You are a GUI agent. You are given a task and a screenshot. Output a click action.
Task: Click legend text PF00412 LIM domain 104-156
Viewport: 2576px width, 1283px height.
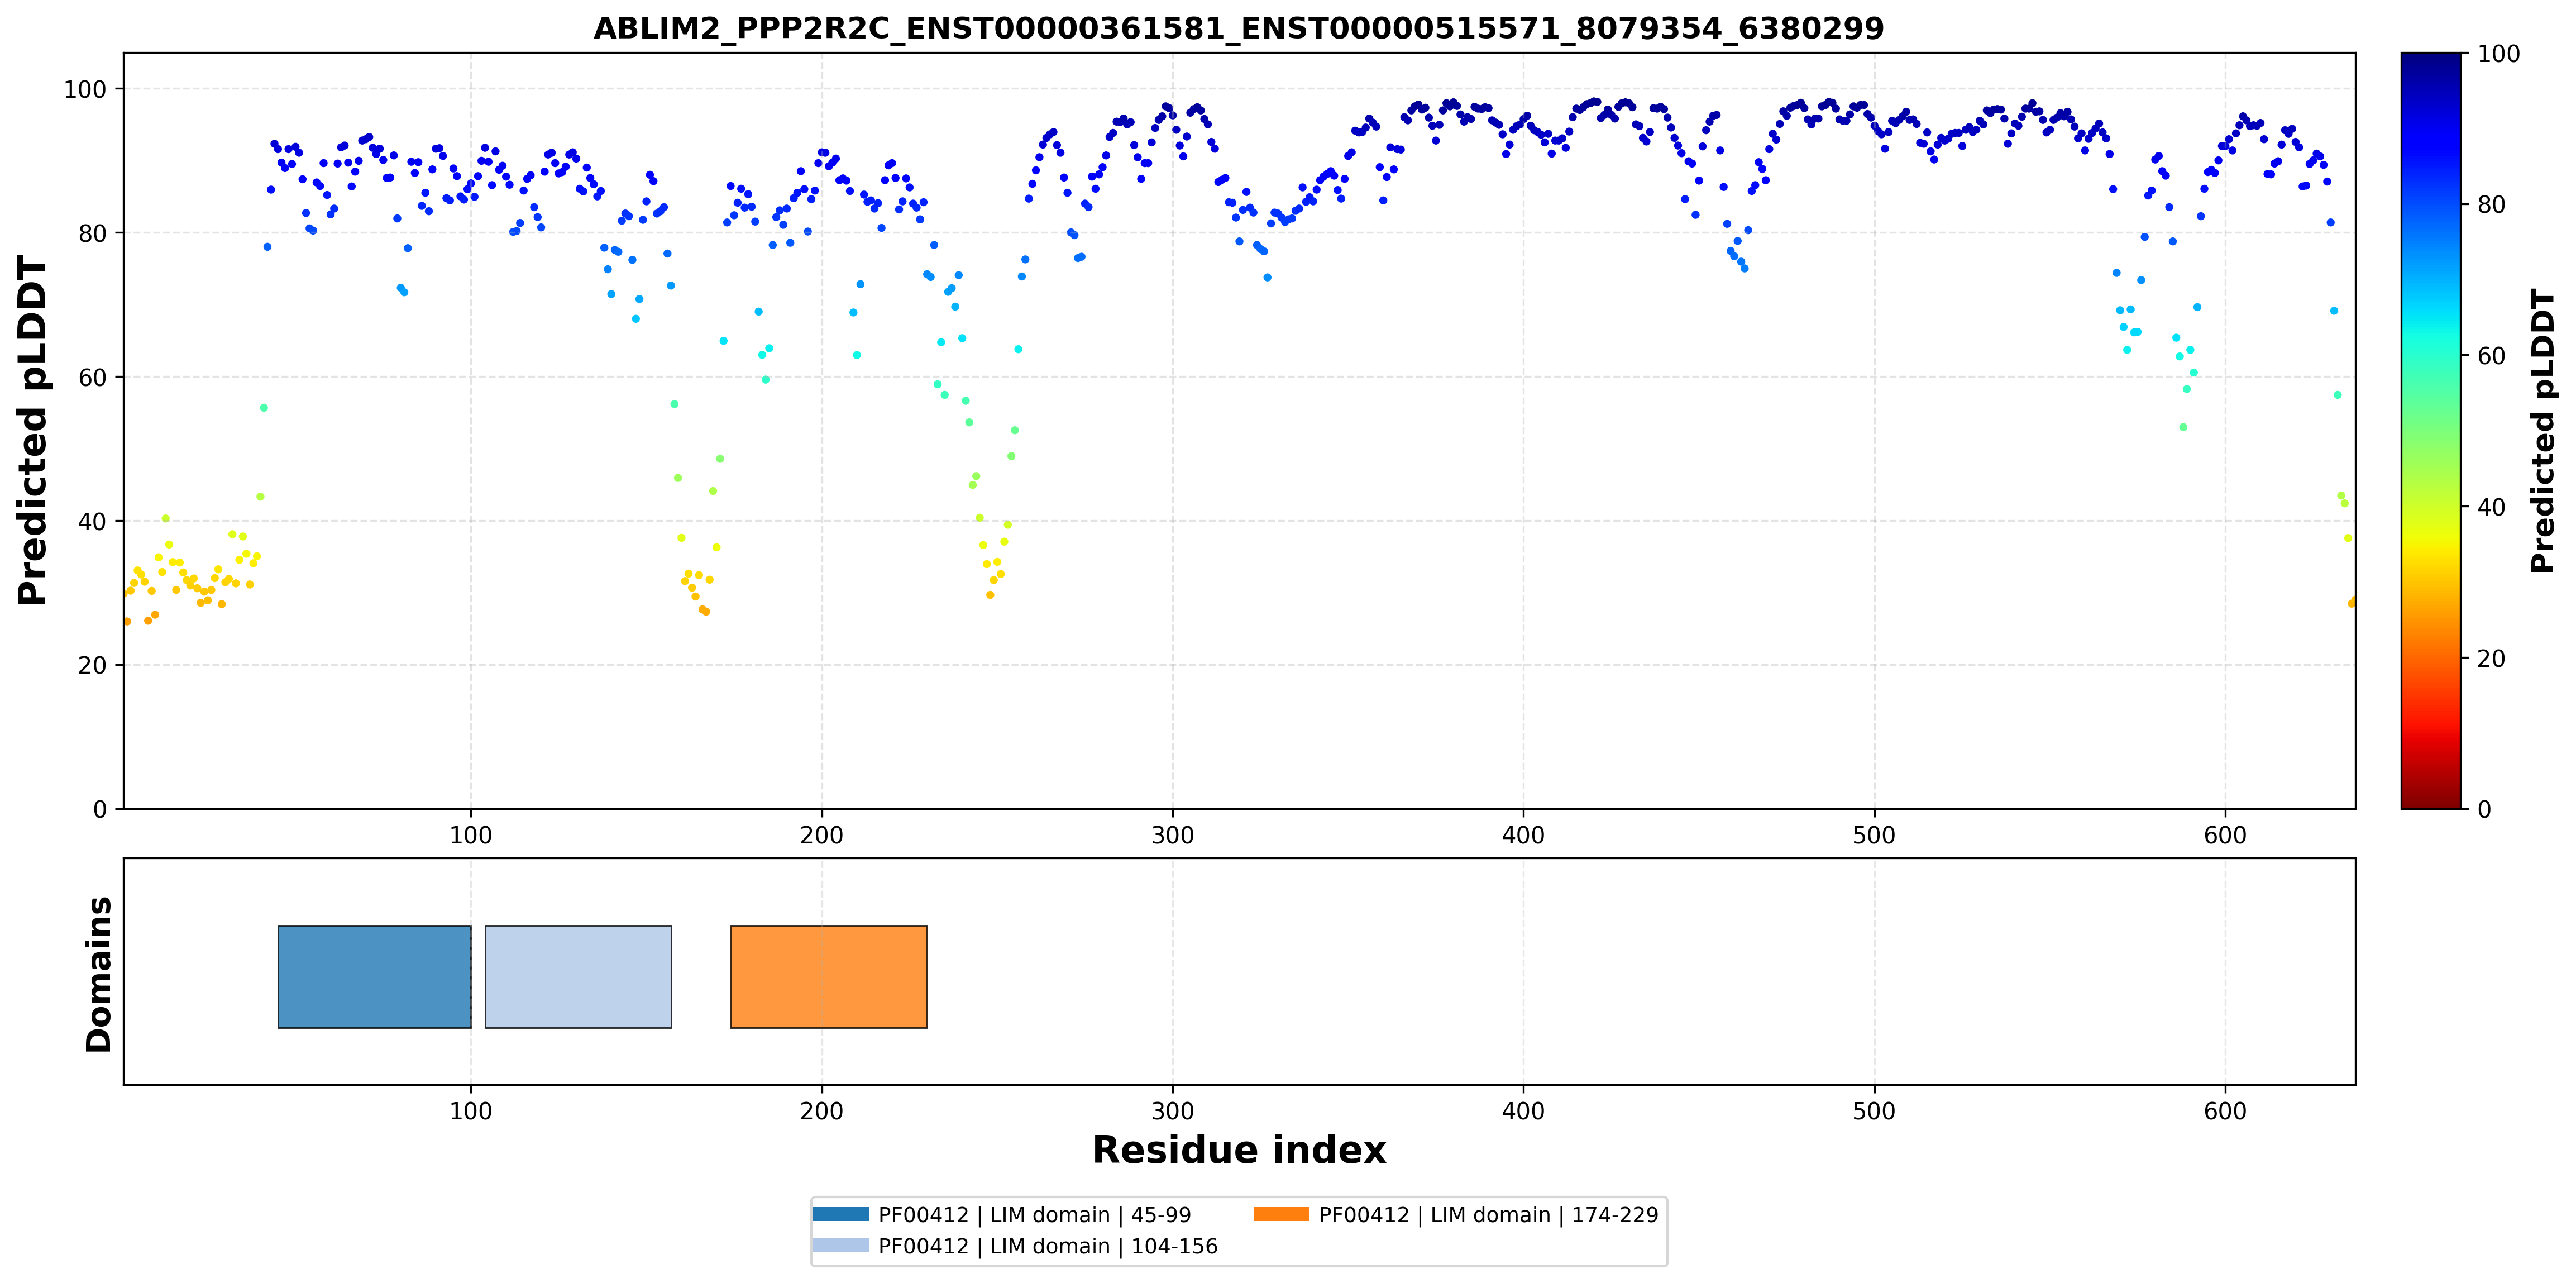(x=1048, y=1246)
